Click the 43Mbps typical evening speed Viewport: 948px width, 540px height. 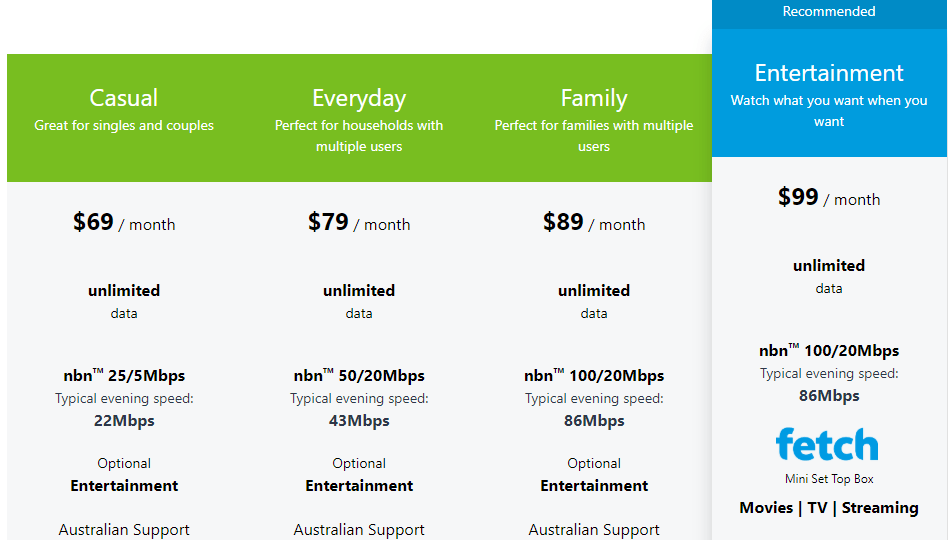(x=359, y=421)
